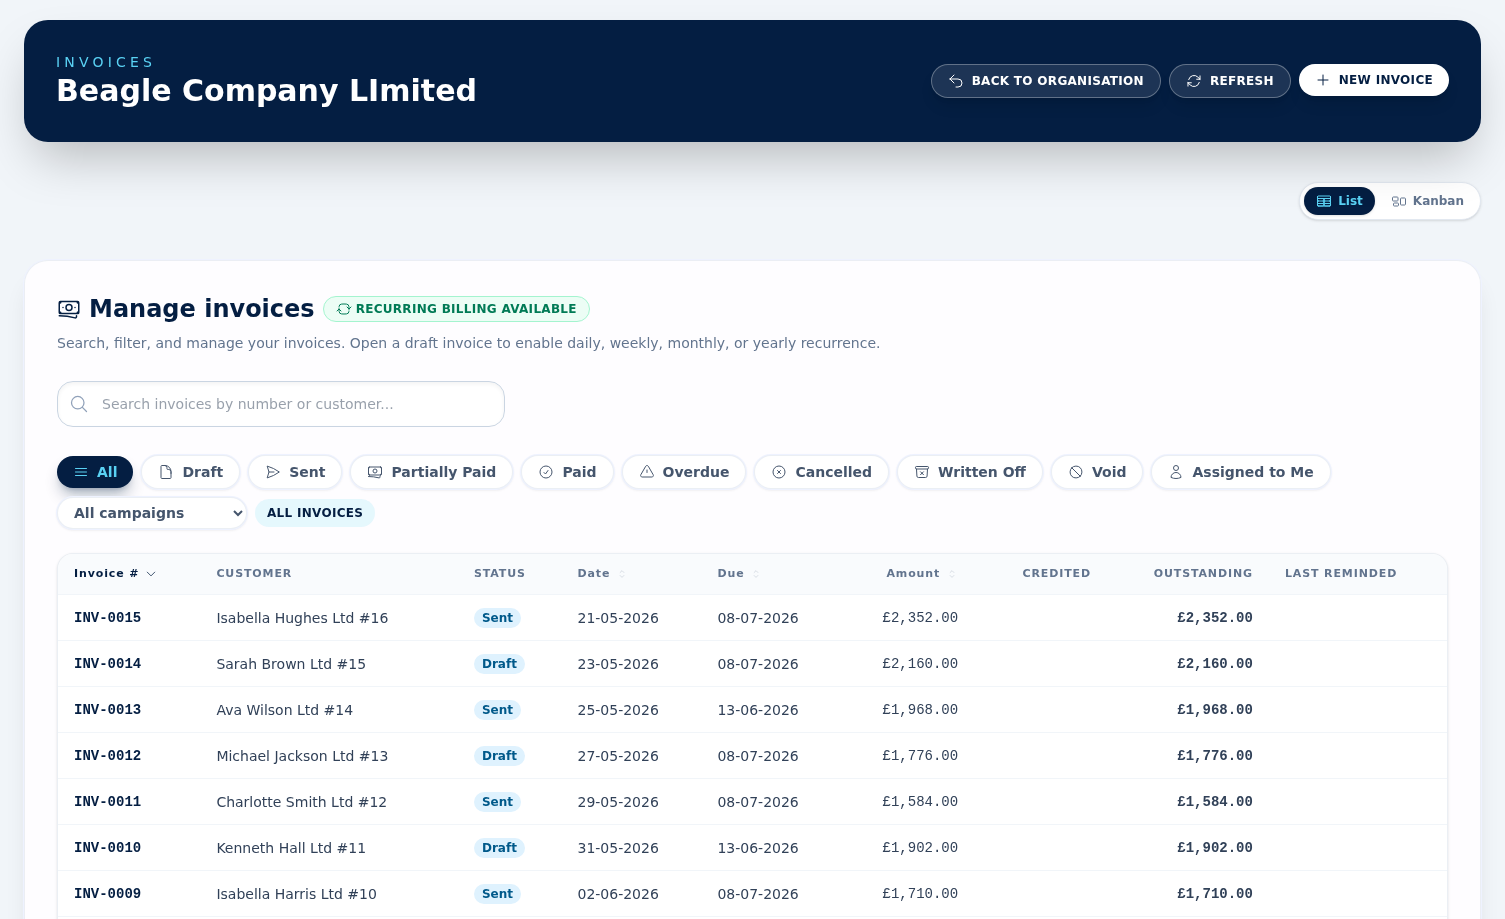Viewport: 1505px width, 919px height.
Task: Click the prohibited circle icon on Void filter
Action: tap(1076, 472)
